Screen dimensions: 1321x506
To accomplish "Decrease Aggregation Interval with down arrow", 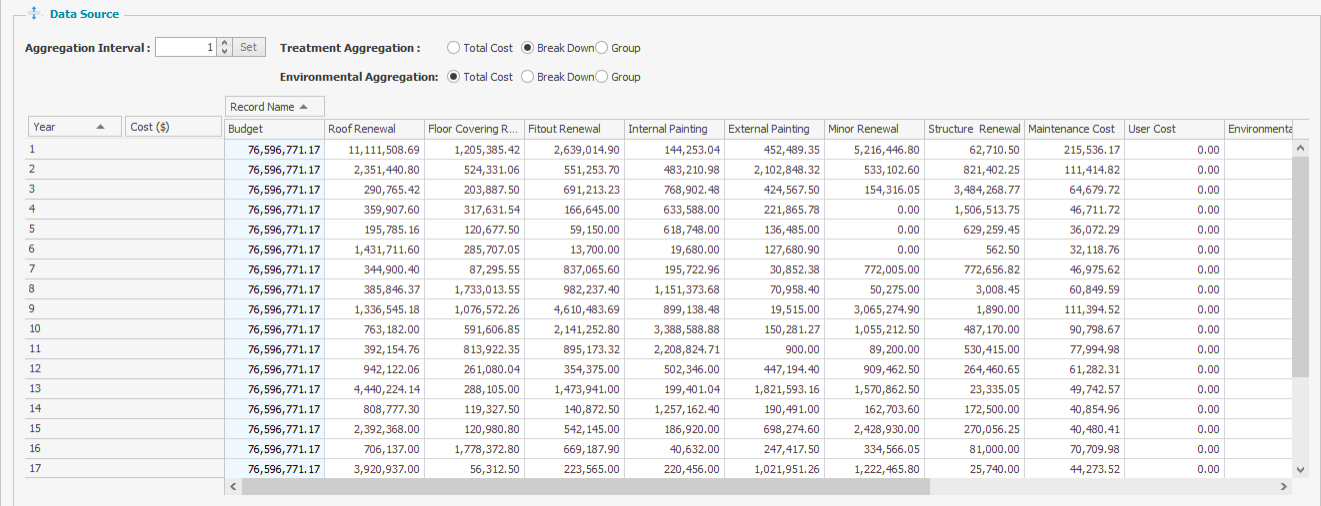I will coord(224,52).
